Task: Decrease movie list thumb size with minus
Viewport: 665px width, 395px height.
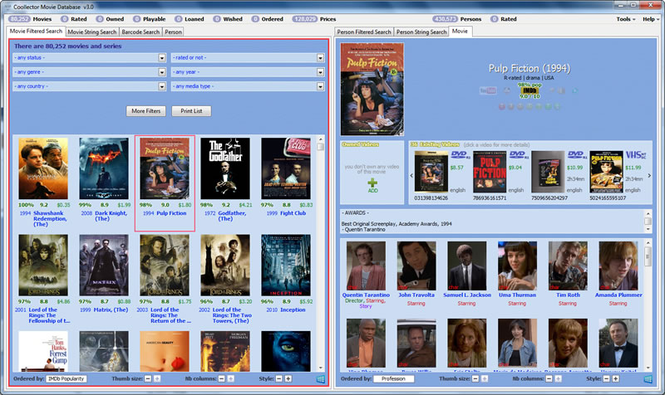Action: point(148,378)
